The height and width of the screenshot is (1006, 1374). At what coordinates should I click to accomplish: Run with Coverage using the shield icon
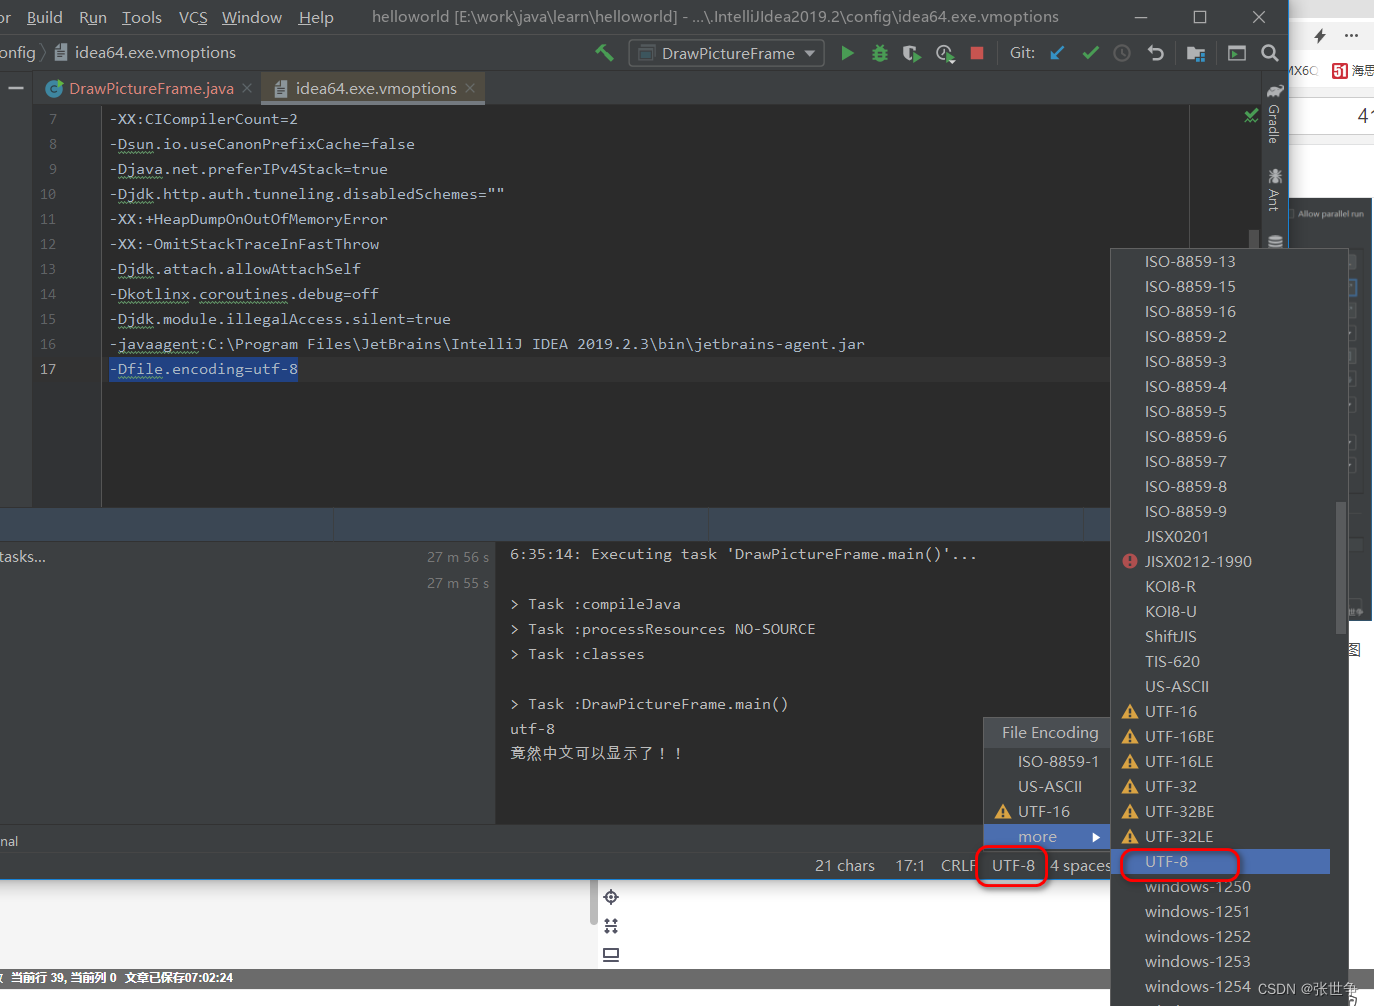coord(911,53)
